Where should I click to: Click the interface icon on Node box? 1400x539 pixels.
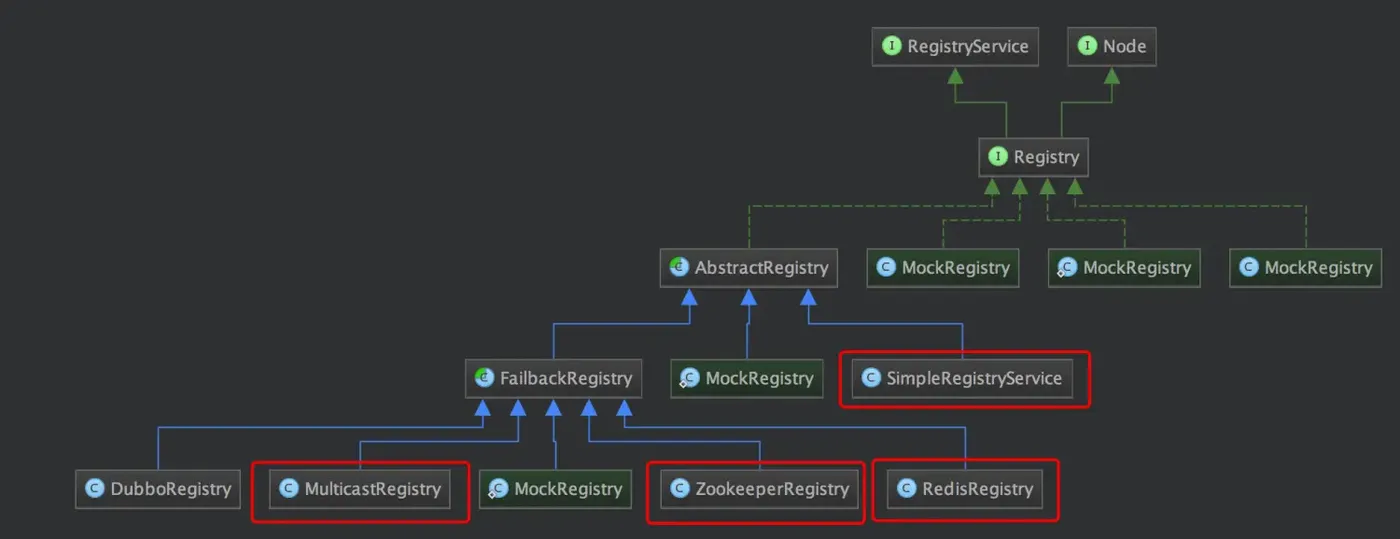pyautogui.click(x=1088, y=46)
